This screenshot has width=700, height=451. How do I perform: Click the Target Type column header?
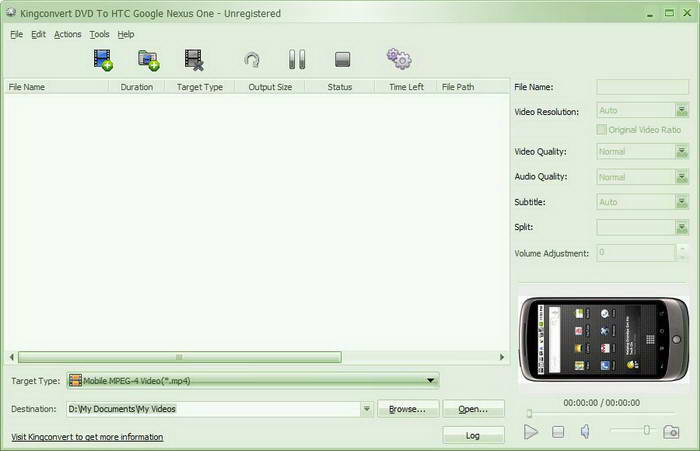click(200, 87)
